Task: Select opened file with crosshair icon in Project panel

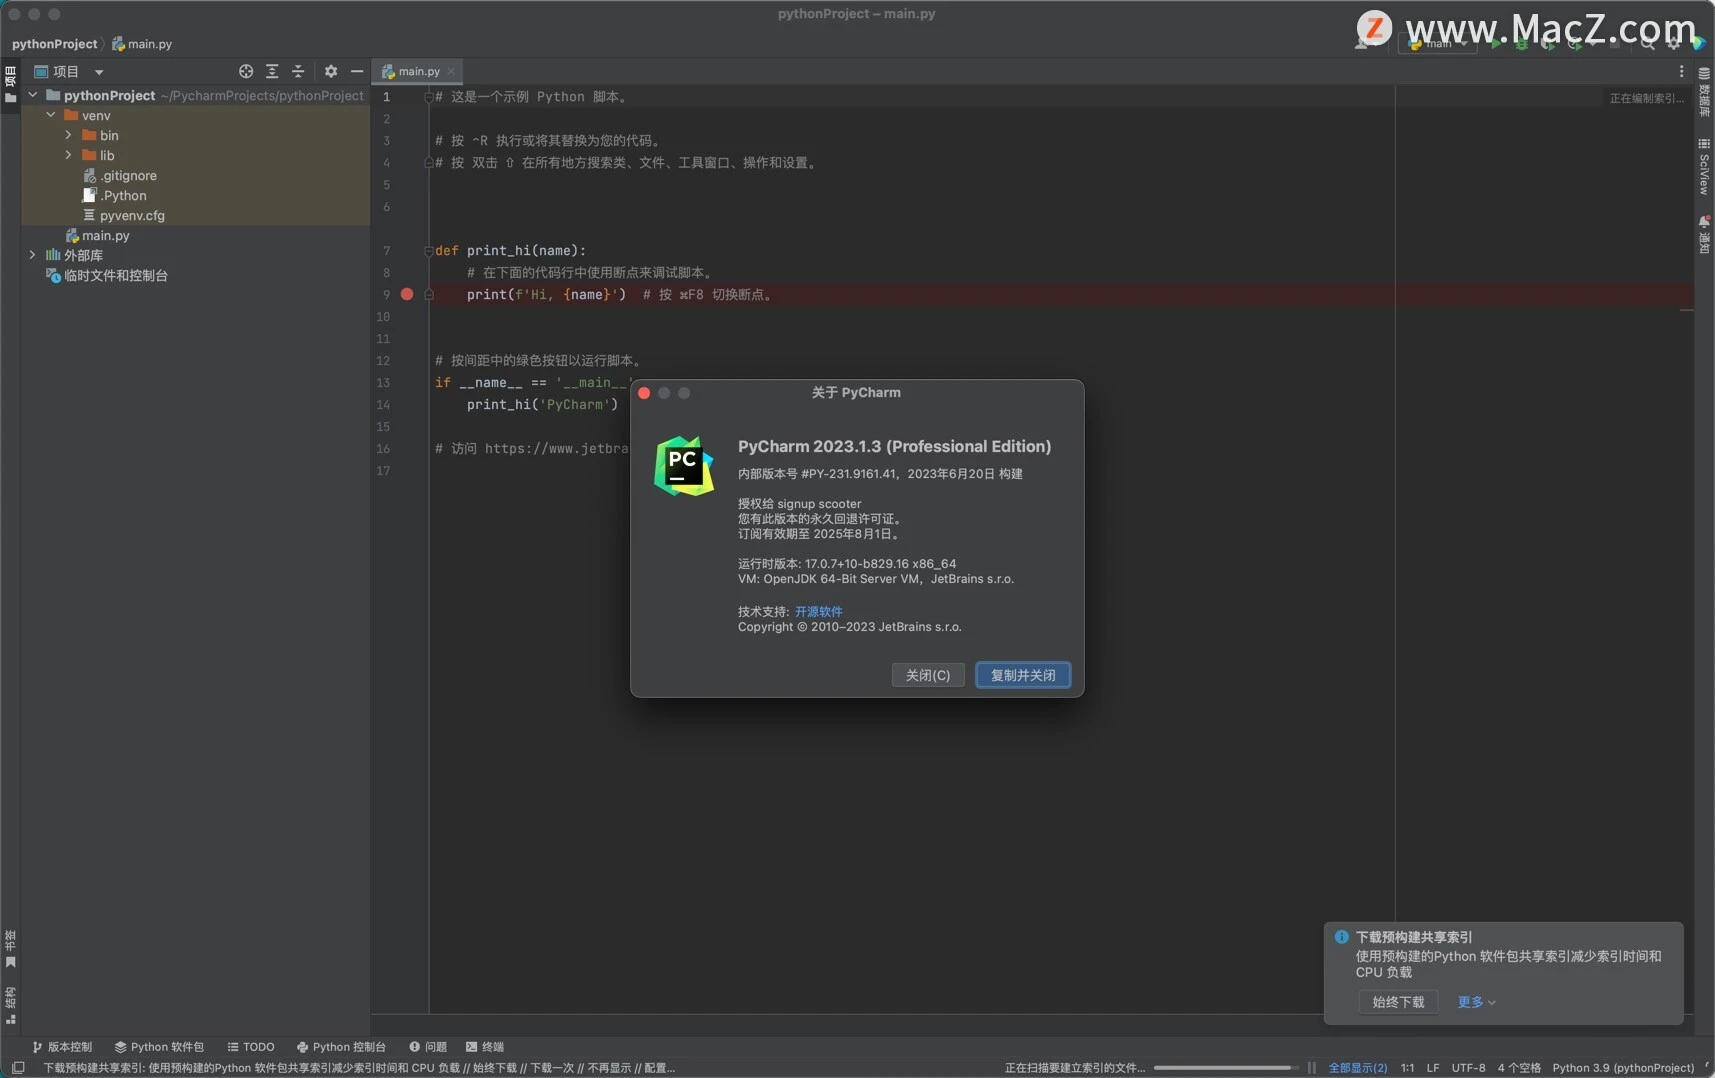Action: [x=245, y=71]
